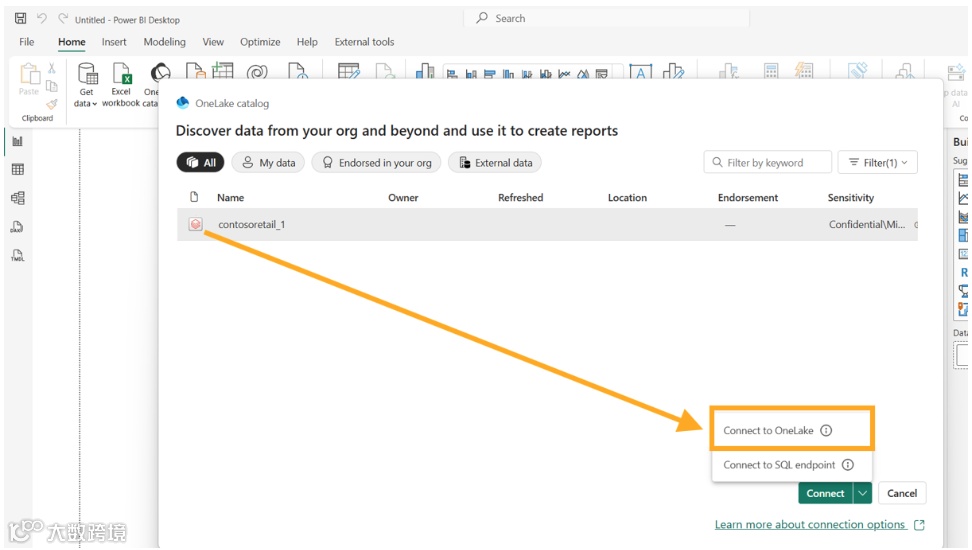Sort by the Sensitivity column header
The height and width of the screenshot is (550, 972).
(850, 198)
